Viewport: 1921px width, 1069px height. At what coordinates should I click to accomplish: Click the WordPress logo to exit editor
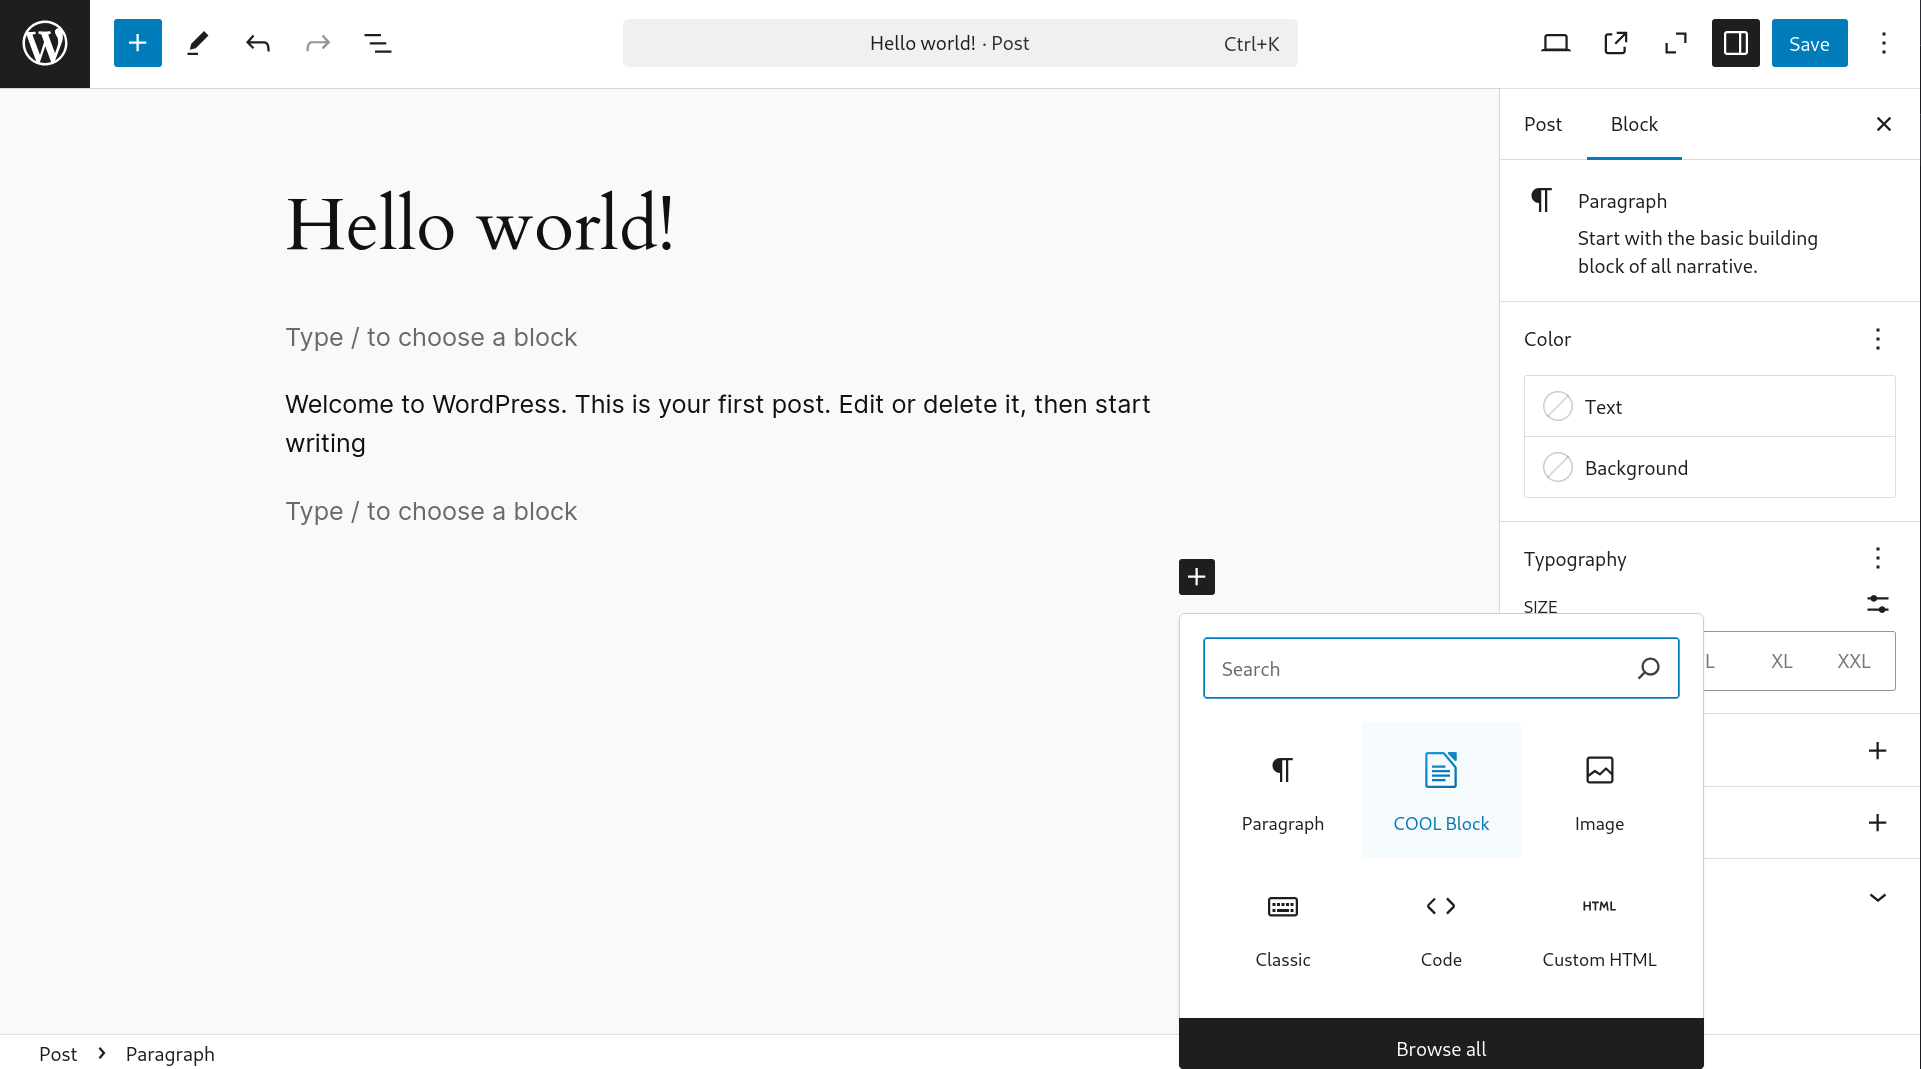45,44
